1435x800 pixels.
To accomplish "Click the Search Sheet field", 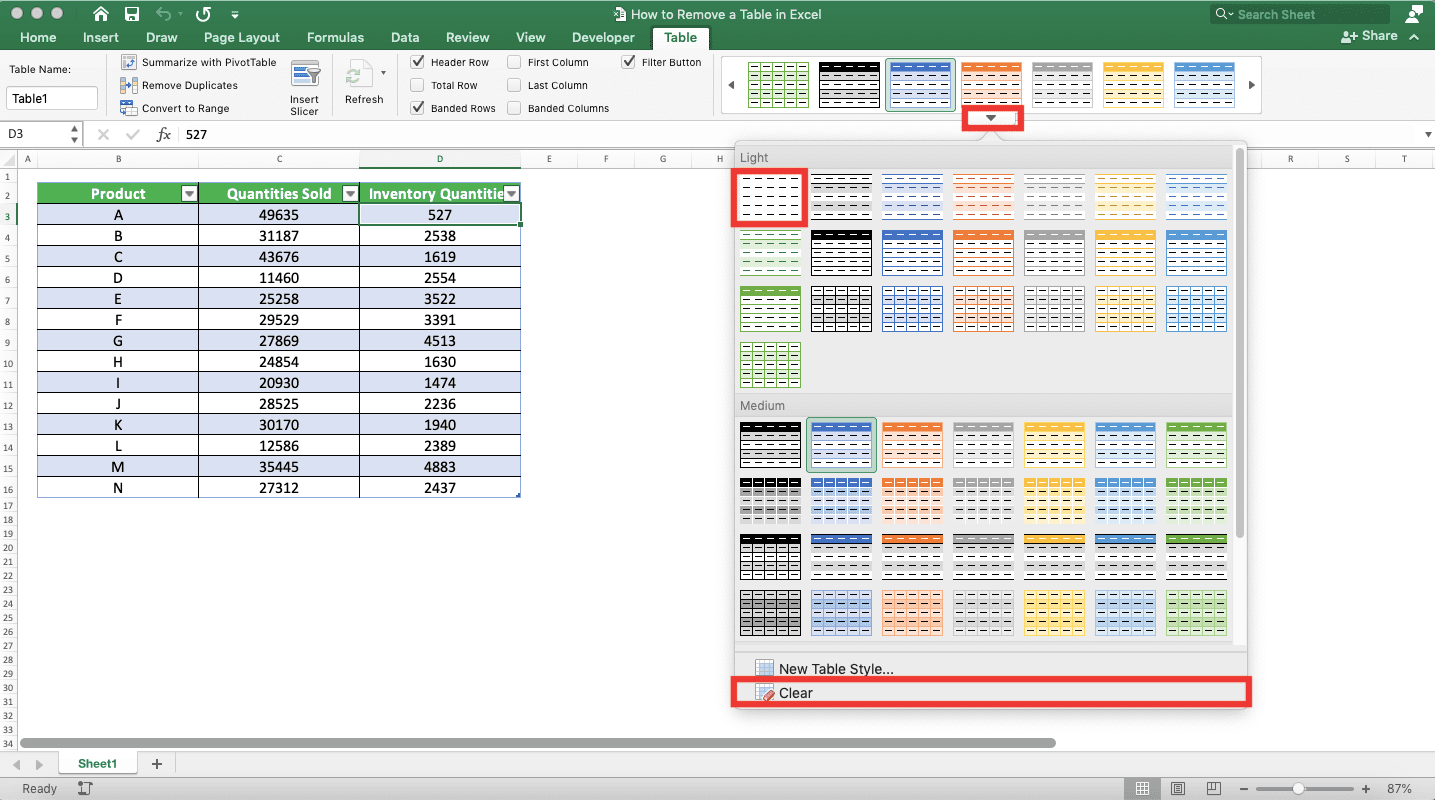I will [1299, 14].
